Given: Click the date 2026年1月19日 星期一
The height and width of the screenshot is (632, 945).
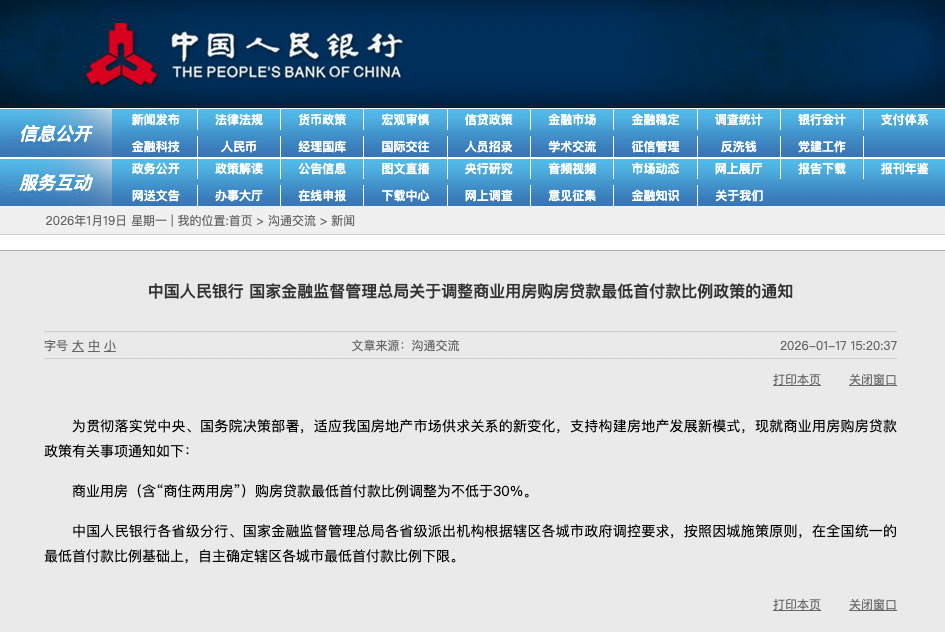Looking at the screenshot, I should [106, 221].
